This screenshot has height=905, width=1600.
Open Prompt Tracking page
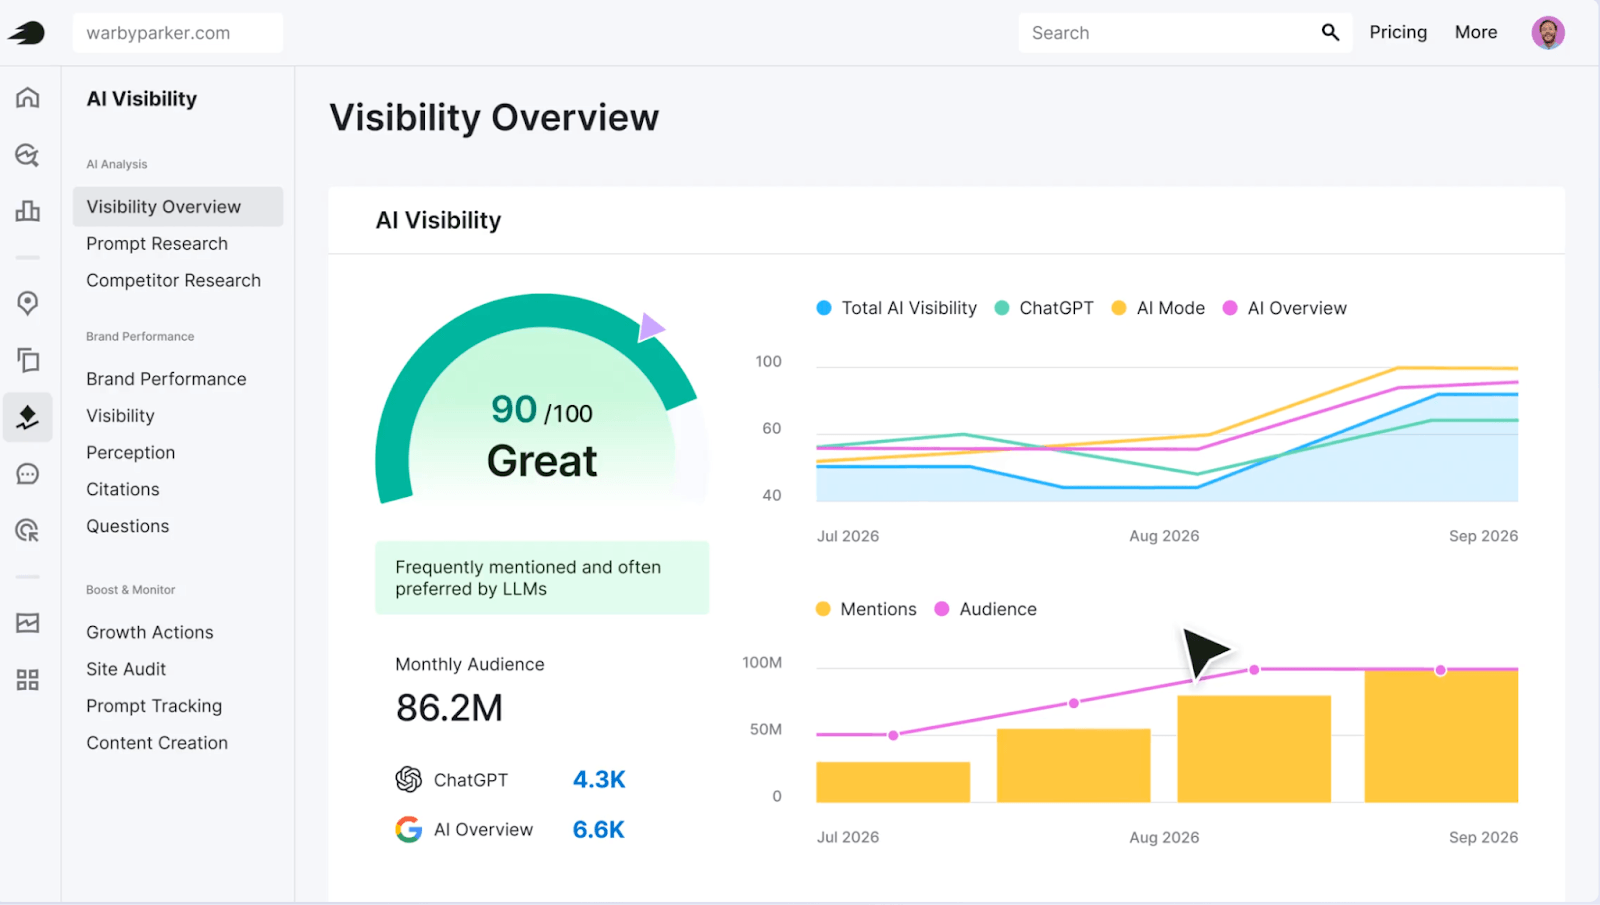click(x=154, y=706)
